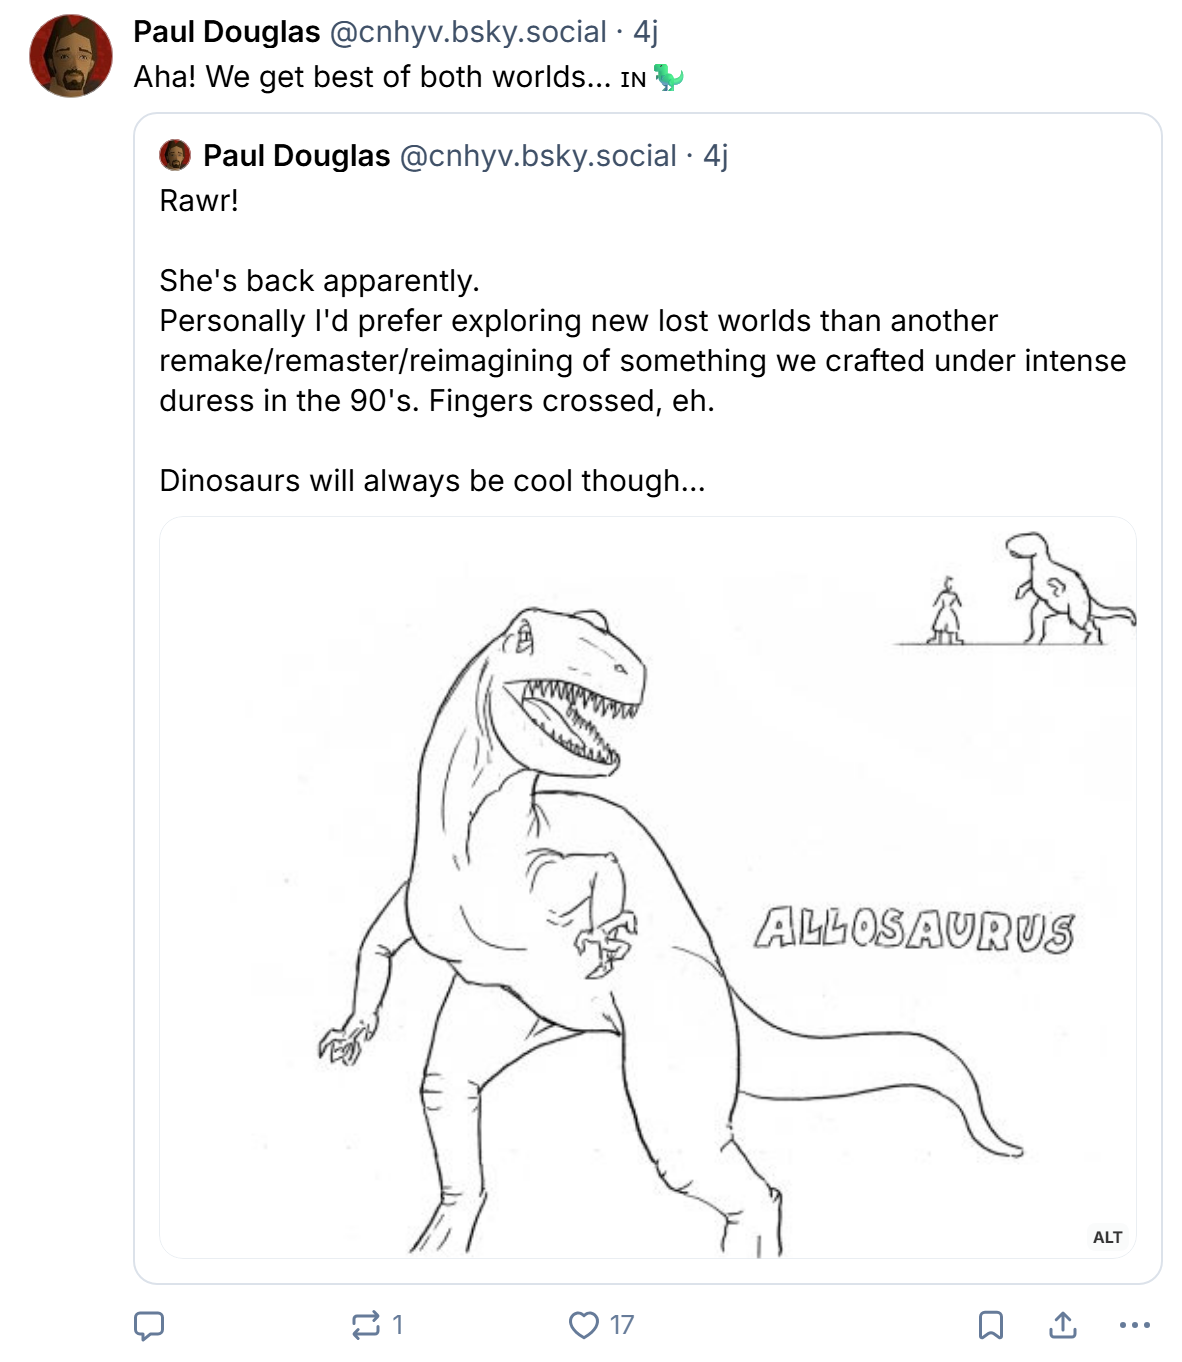The width and height of the screenshot is (1182, 1362).
Task: Click the small avatar in the quoted post
Action: point(175,155)
